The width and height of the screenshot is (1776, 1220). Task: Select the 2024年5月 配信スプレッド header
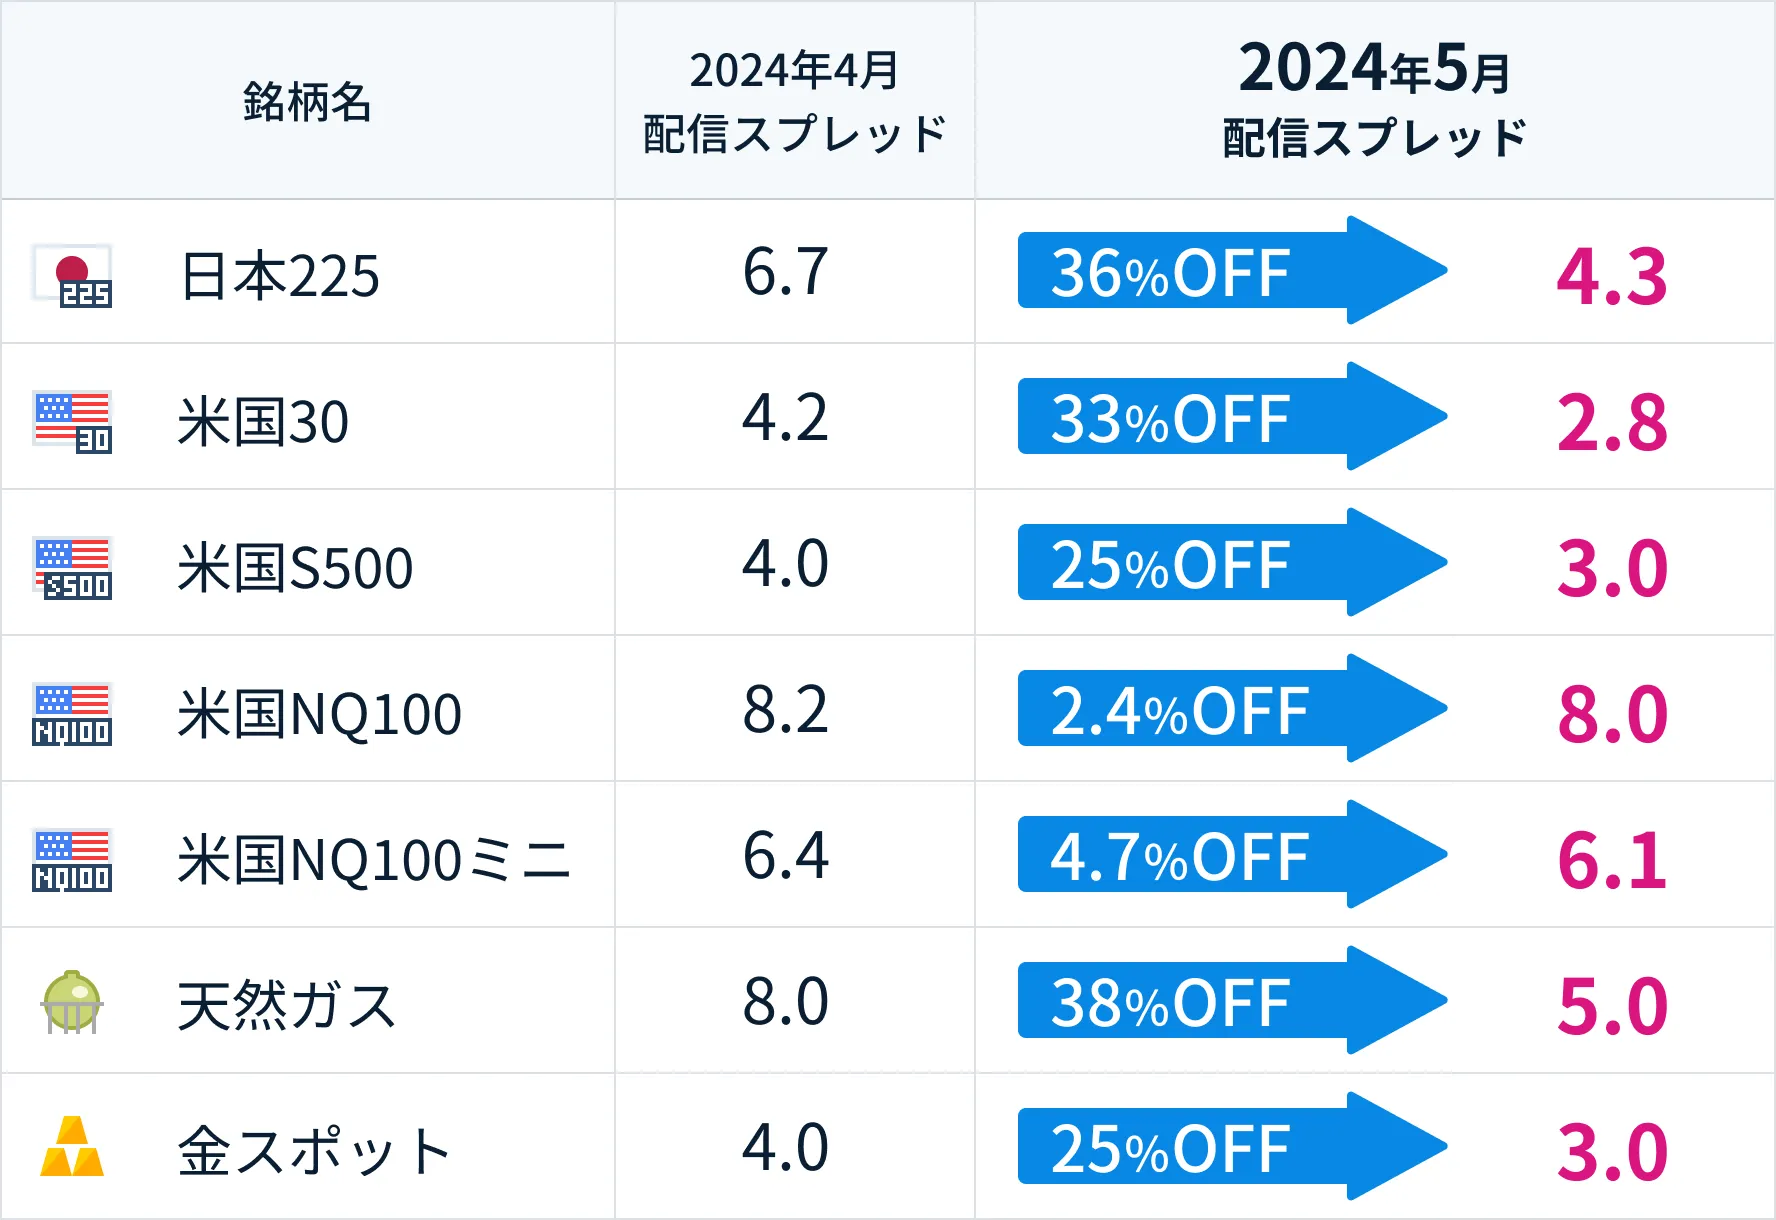1374,100
